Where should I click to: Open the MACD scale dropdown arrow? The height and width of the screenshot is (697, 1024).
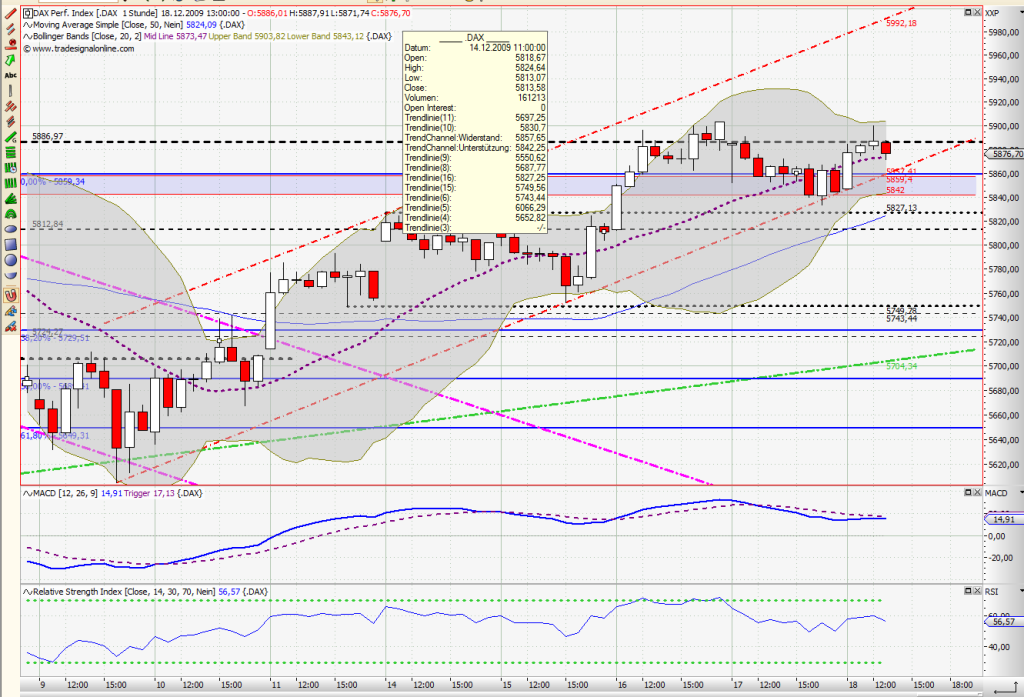coord(1020,492)
